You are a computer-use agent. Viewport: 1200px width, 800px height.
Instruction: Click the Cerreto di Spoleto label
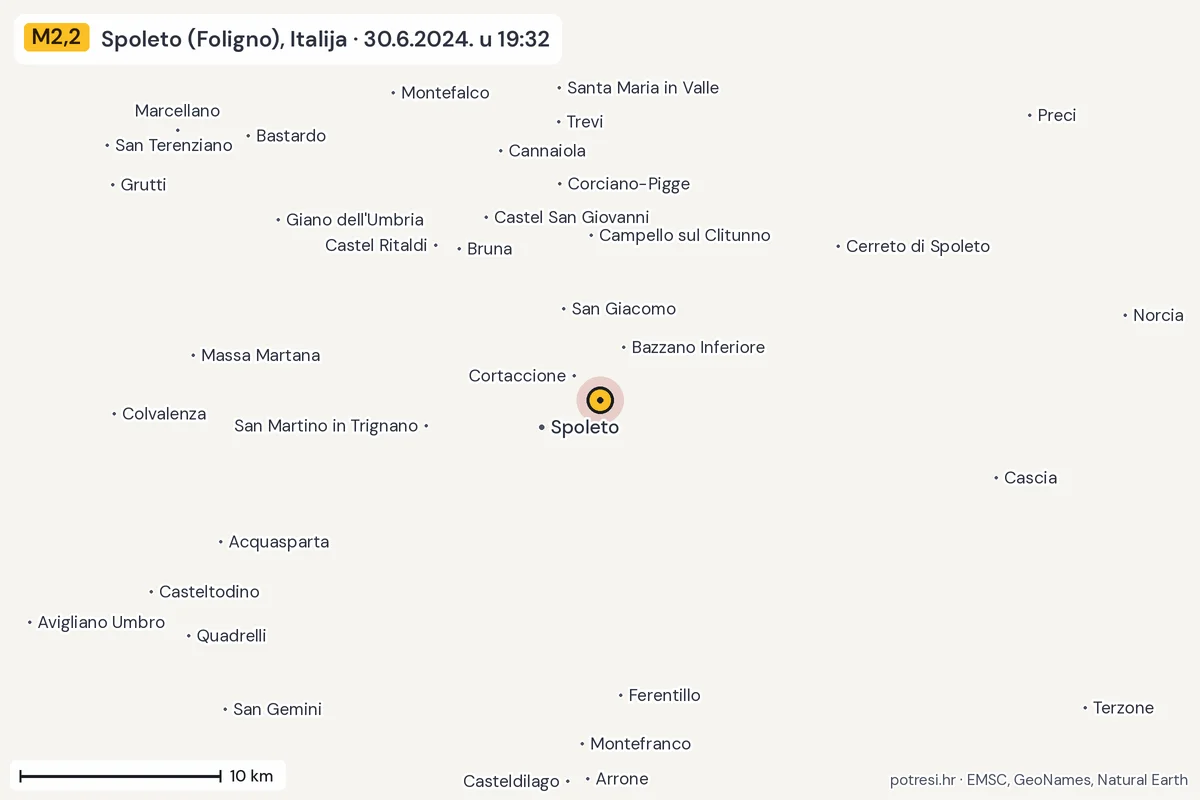tap(918, 246)
